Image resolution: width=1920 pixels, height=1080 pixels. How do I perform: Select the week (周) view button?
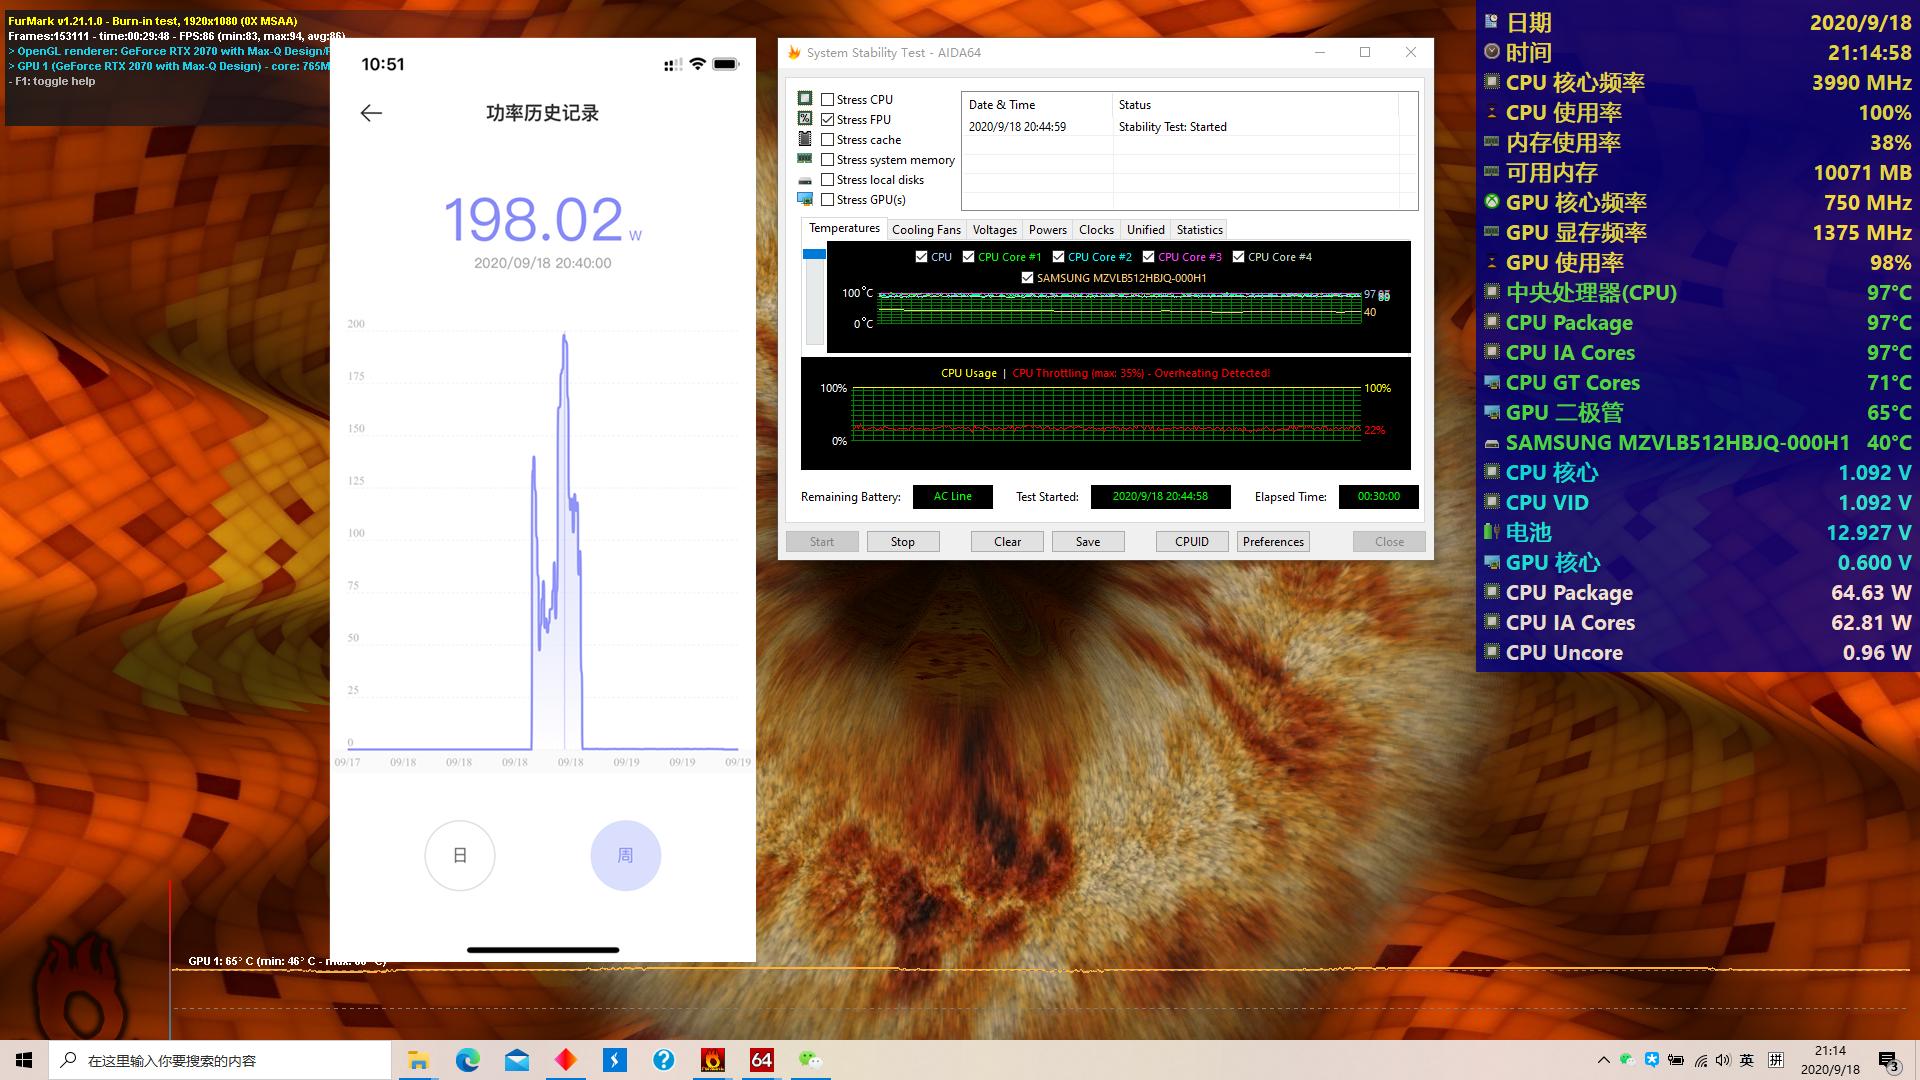pos(625,855)
